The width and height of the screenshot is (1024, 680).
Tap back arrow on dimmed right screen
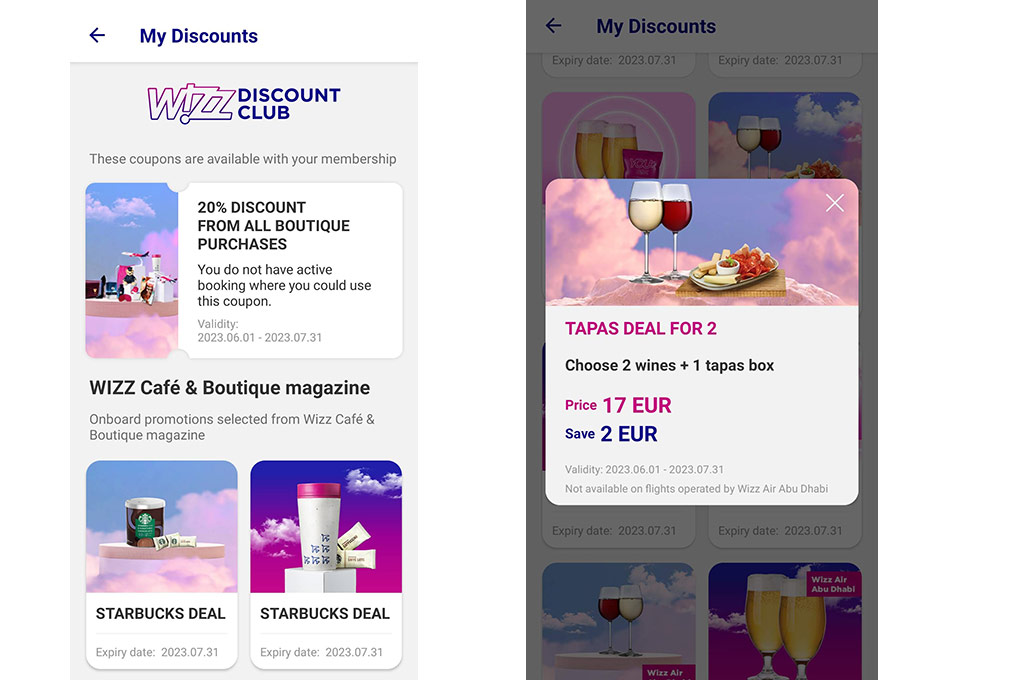click(554, 25)
